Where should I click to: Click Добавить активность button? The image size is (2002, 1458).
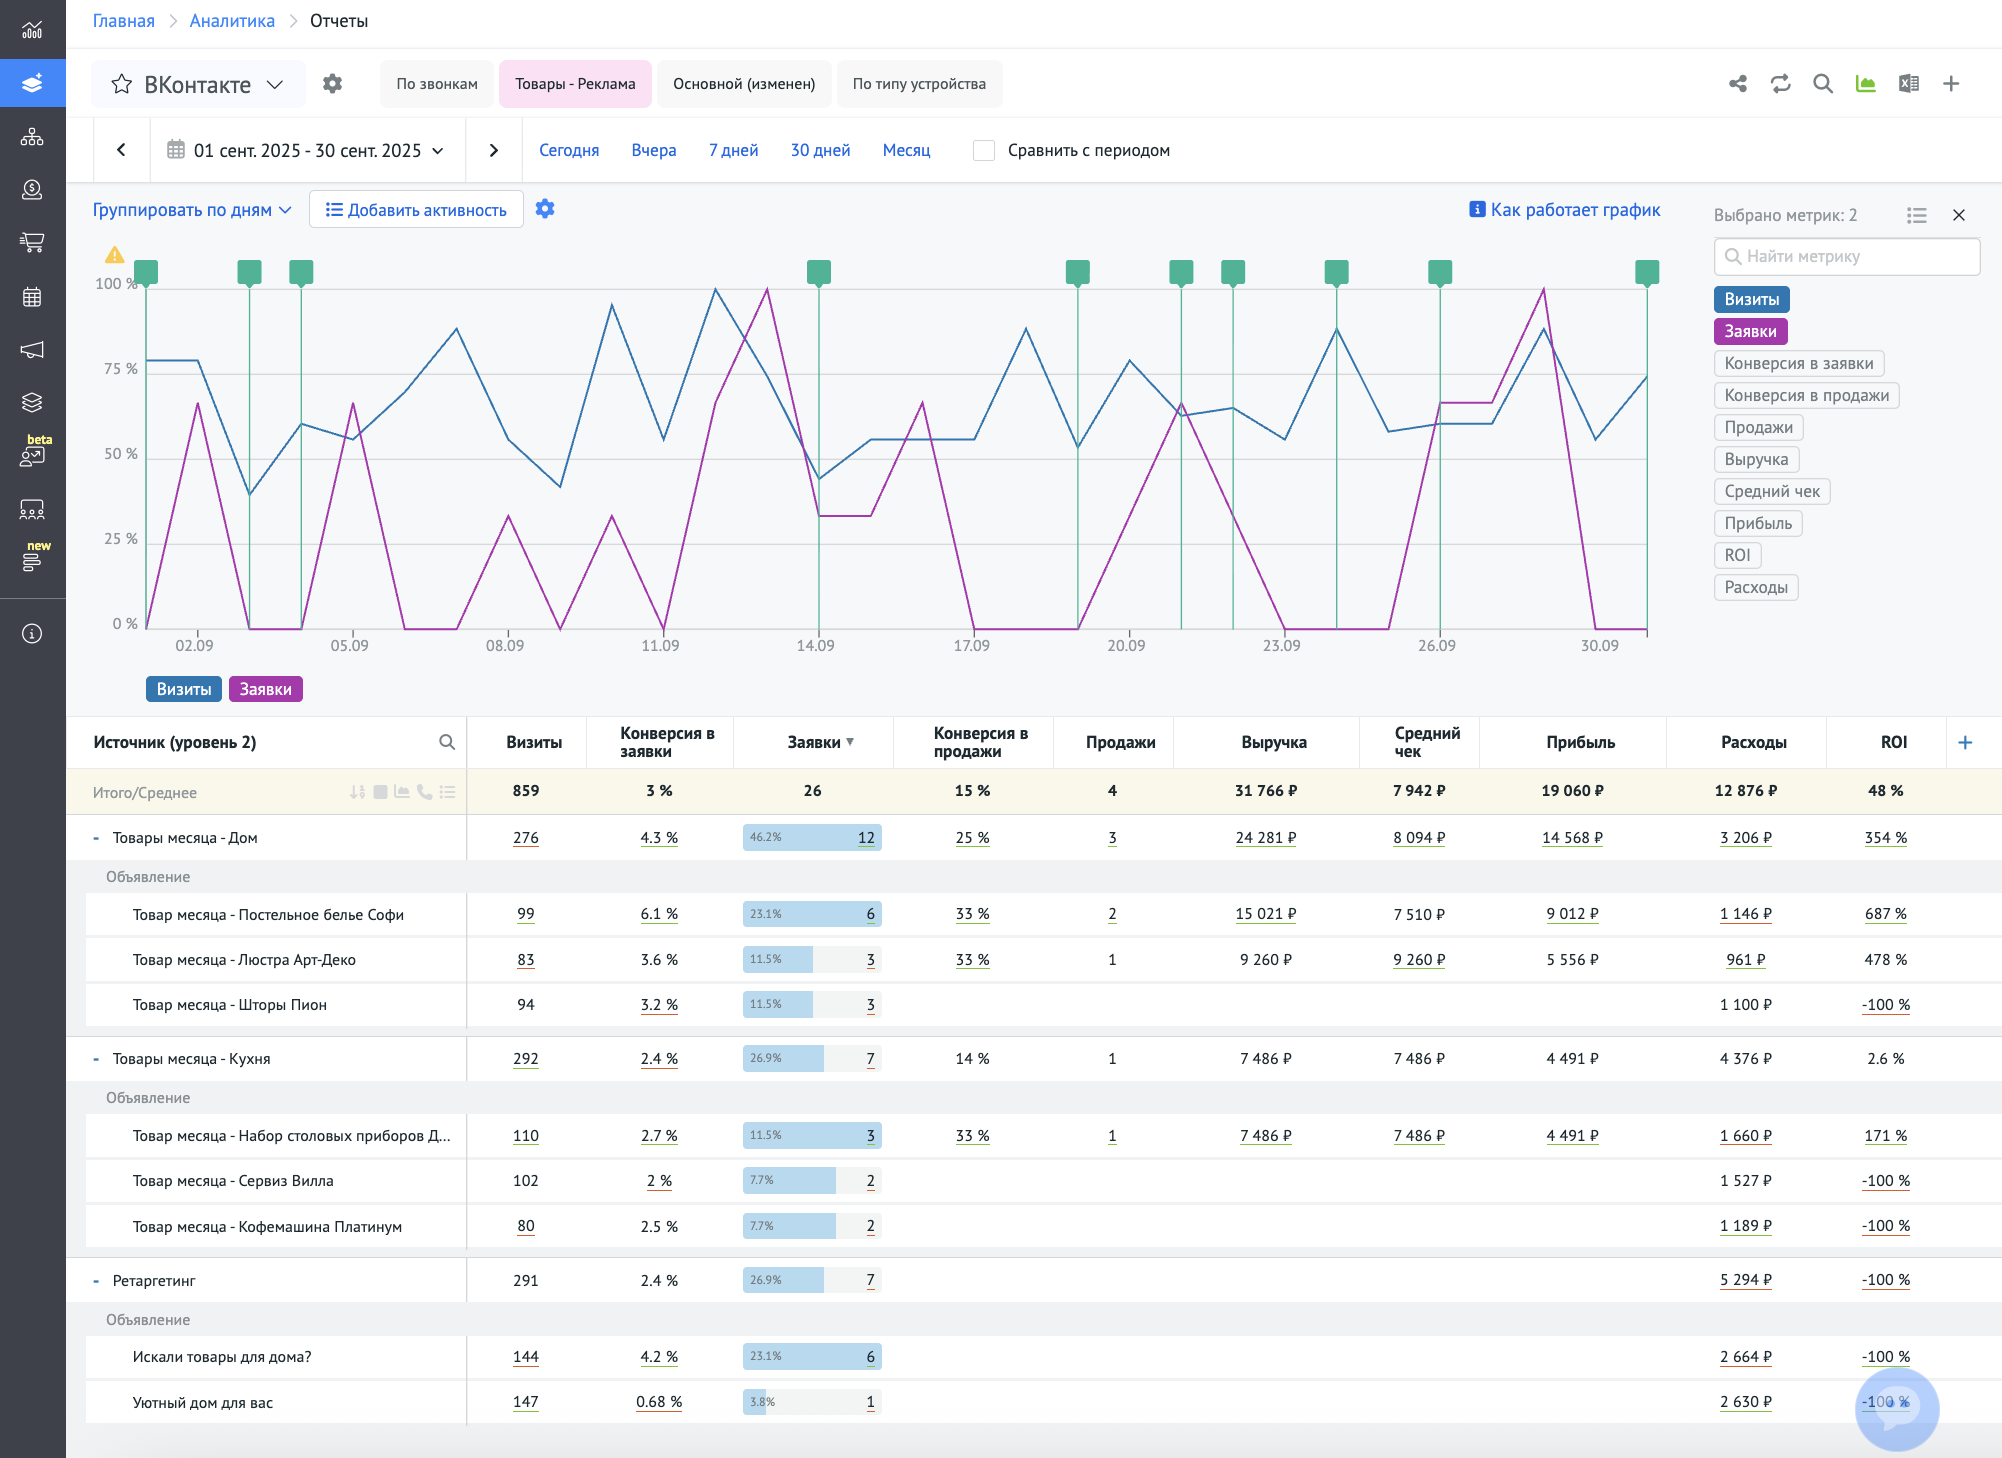[x=416, y=210]
